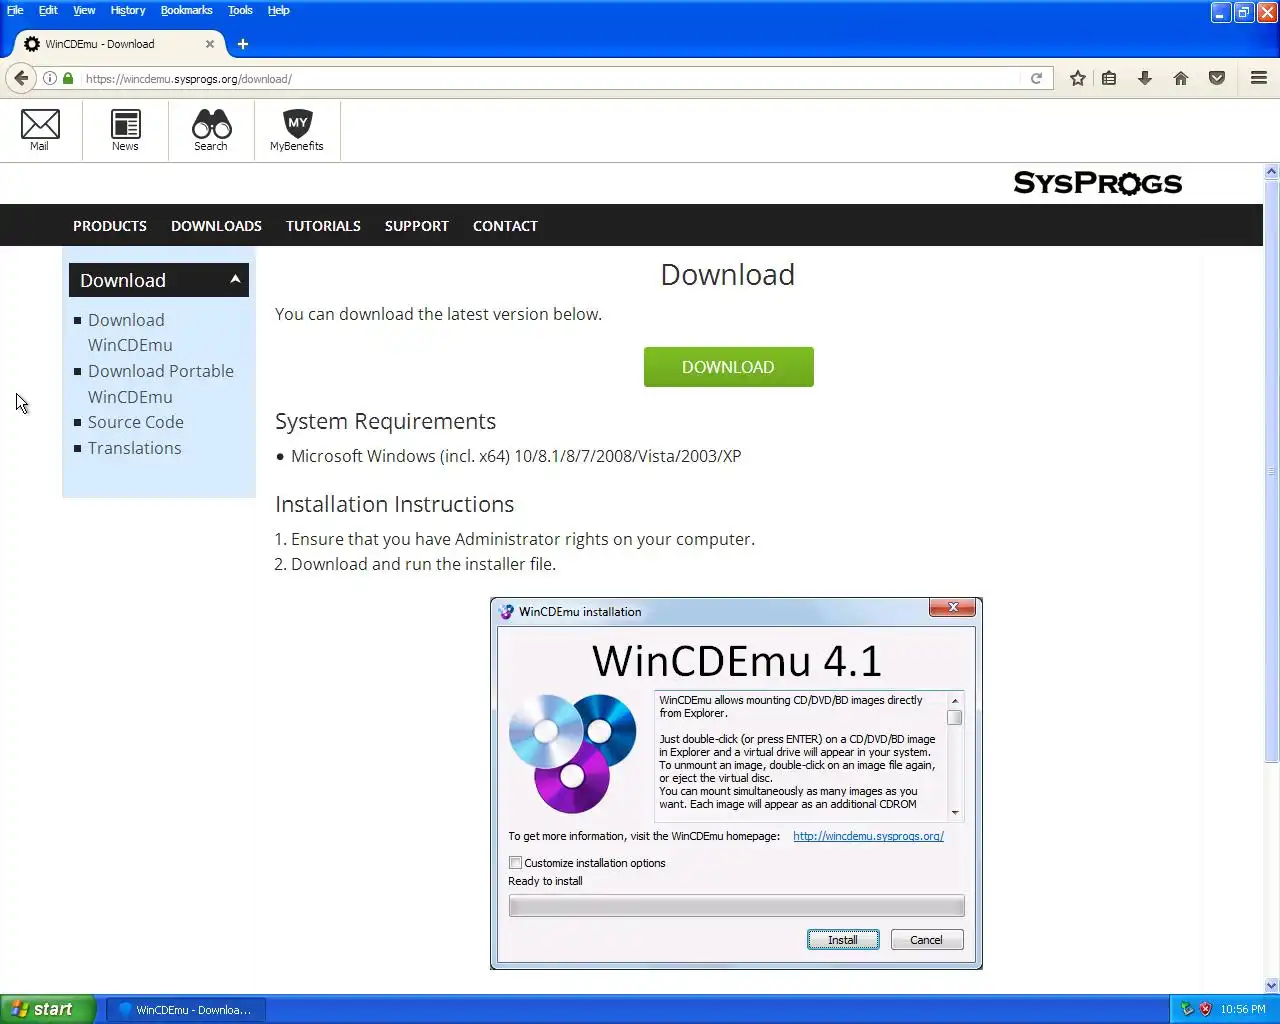Open the Edit menu

coord(48,10)
